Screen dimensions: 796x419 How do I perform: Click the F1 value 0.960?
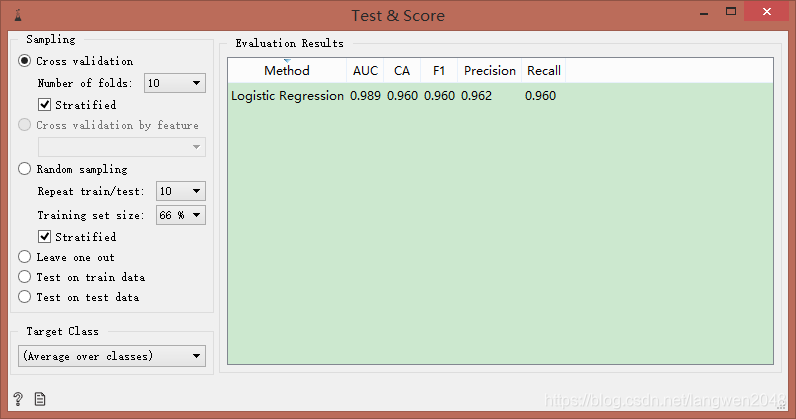click(439, 95)
